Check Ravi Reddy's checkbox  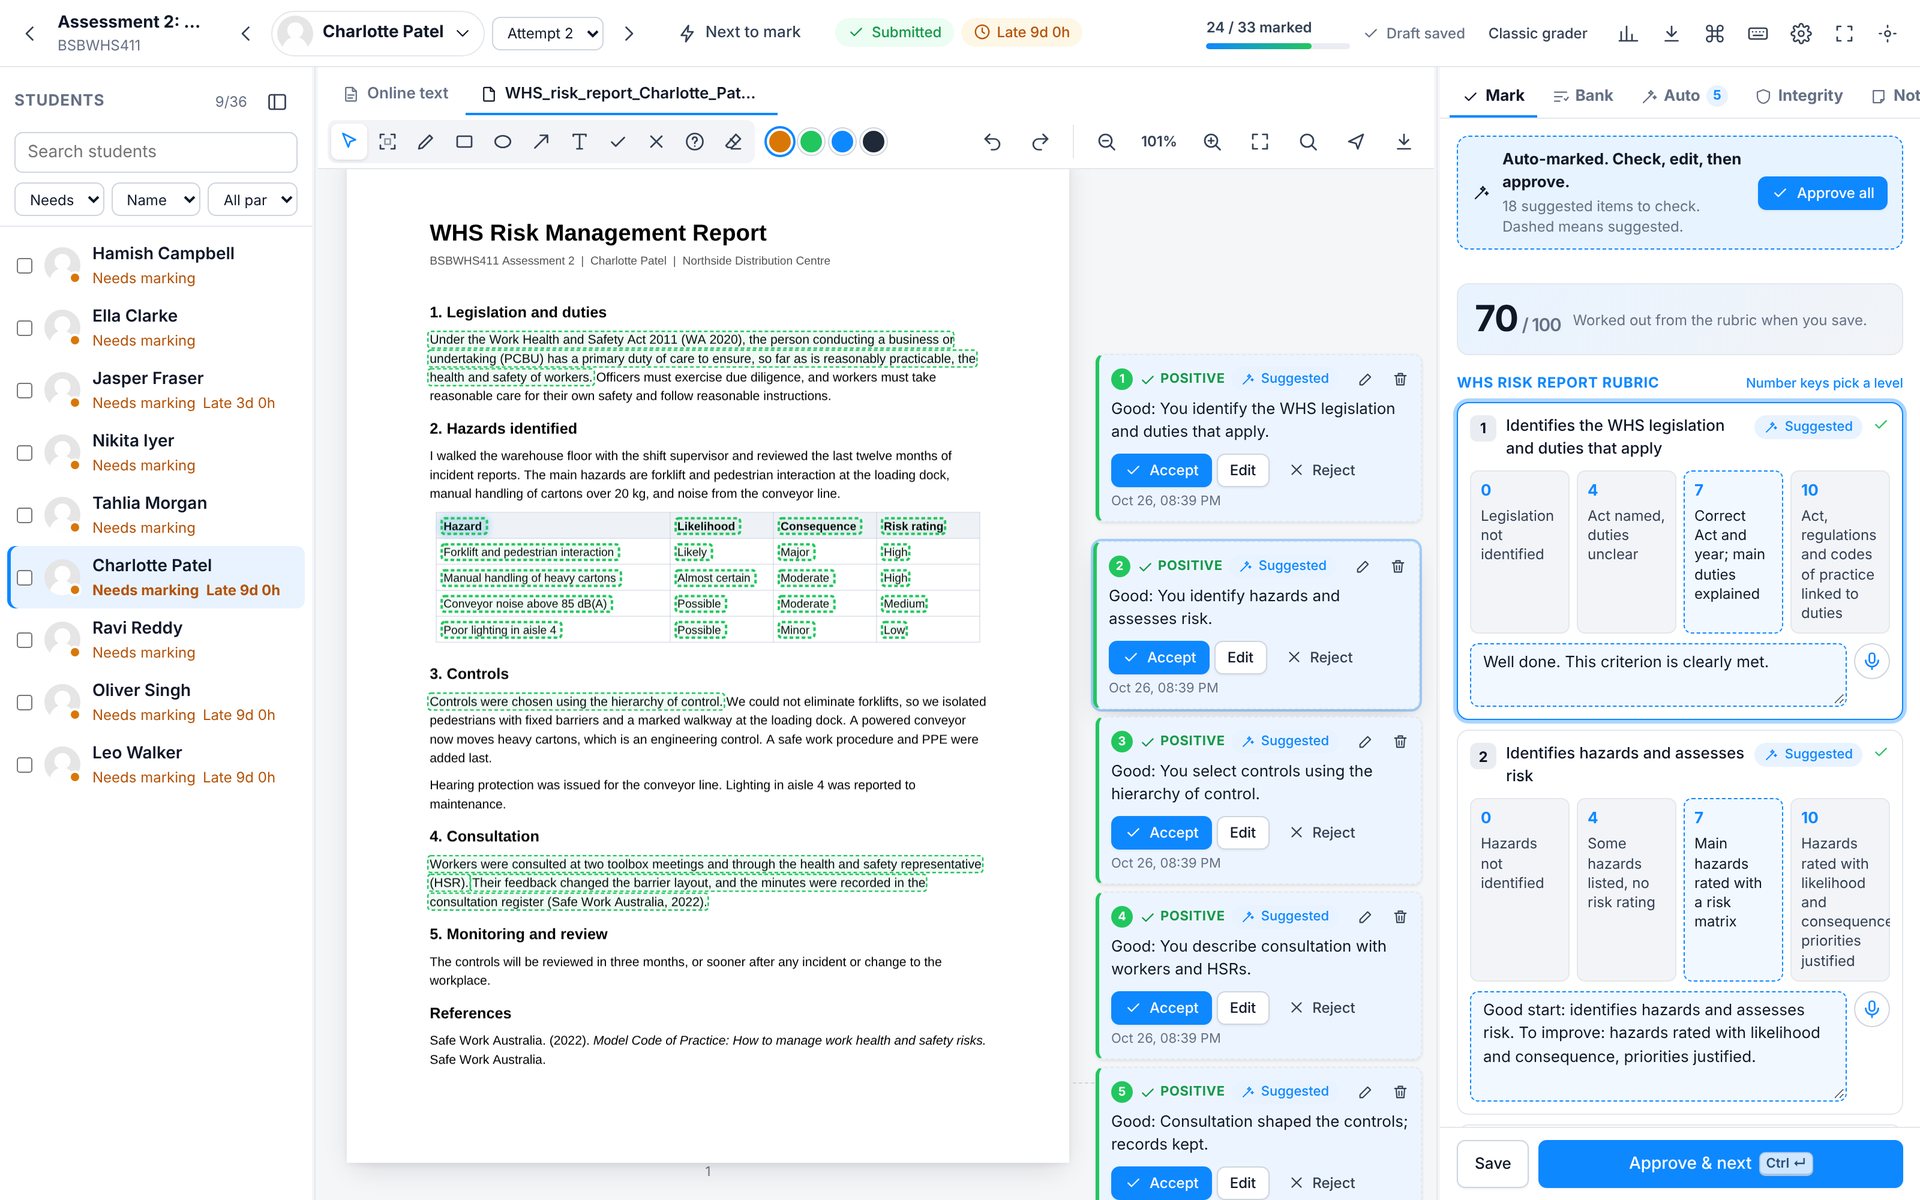coord(25,640)
